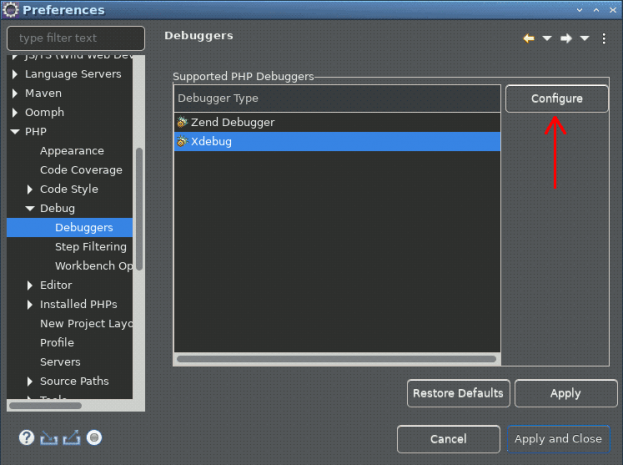Open the Profile preference page
The height and width of the screenshot is (465, 623).
[57, 343]
